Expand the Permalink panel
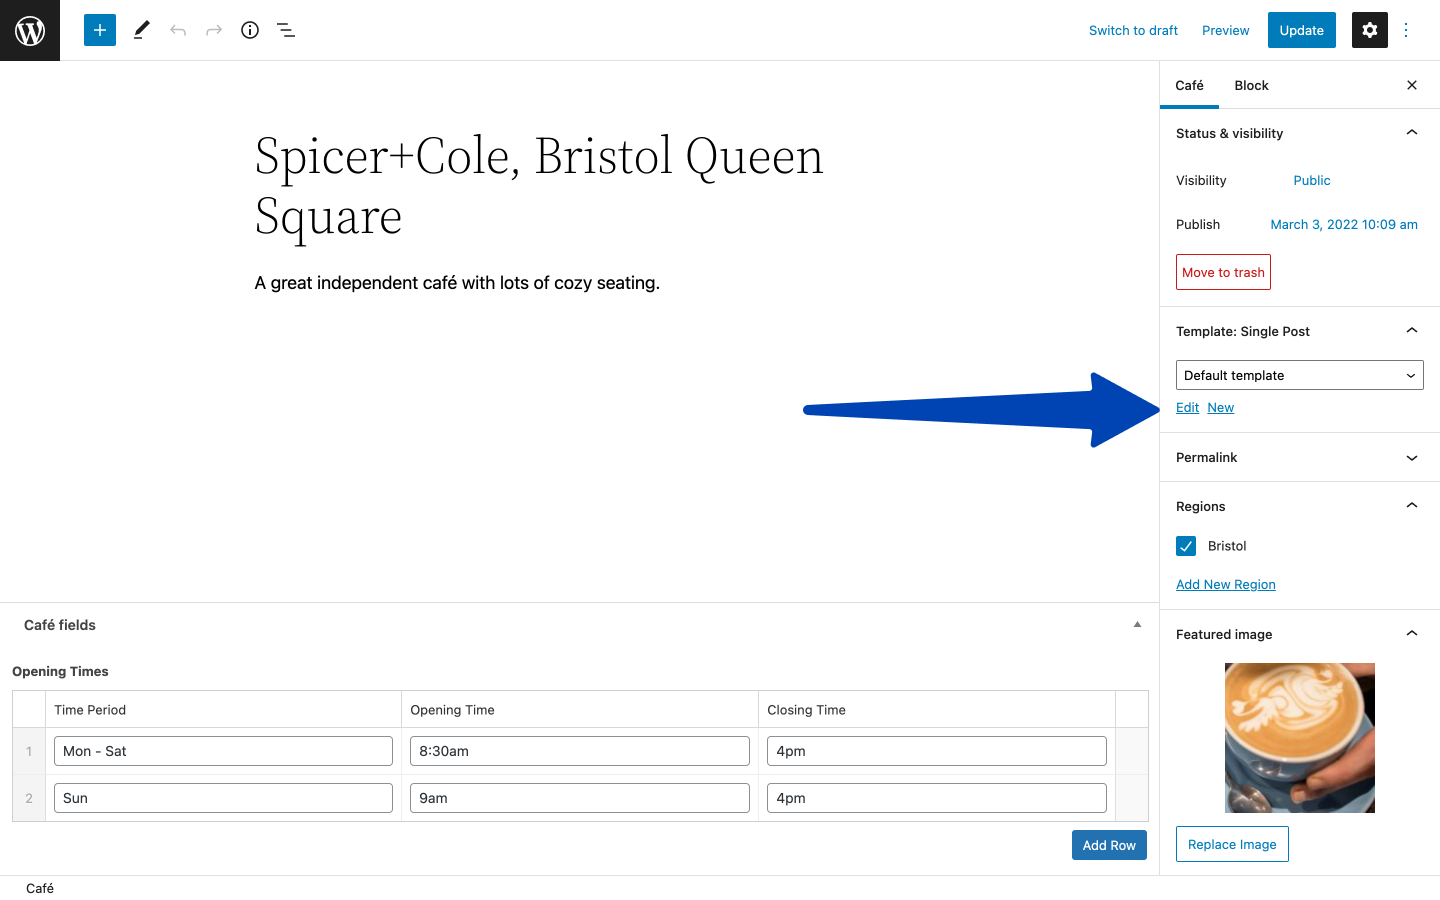The image size is (1440, 900). pos(1300,457)
